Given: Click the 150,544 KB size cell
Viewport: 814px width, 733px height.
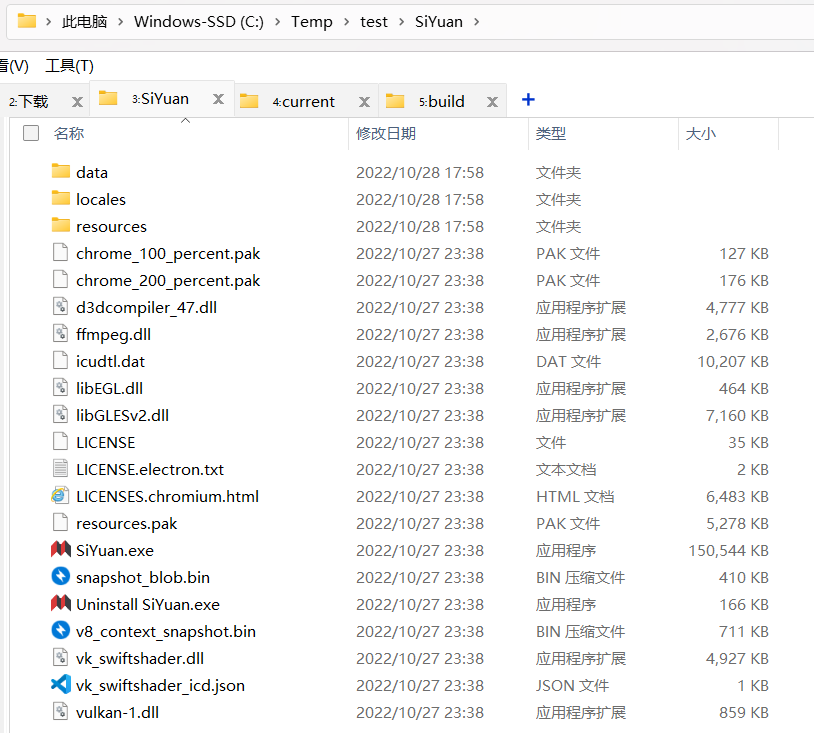Looking at the screenshot, I should (x=728, y=550).
